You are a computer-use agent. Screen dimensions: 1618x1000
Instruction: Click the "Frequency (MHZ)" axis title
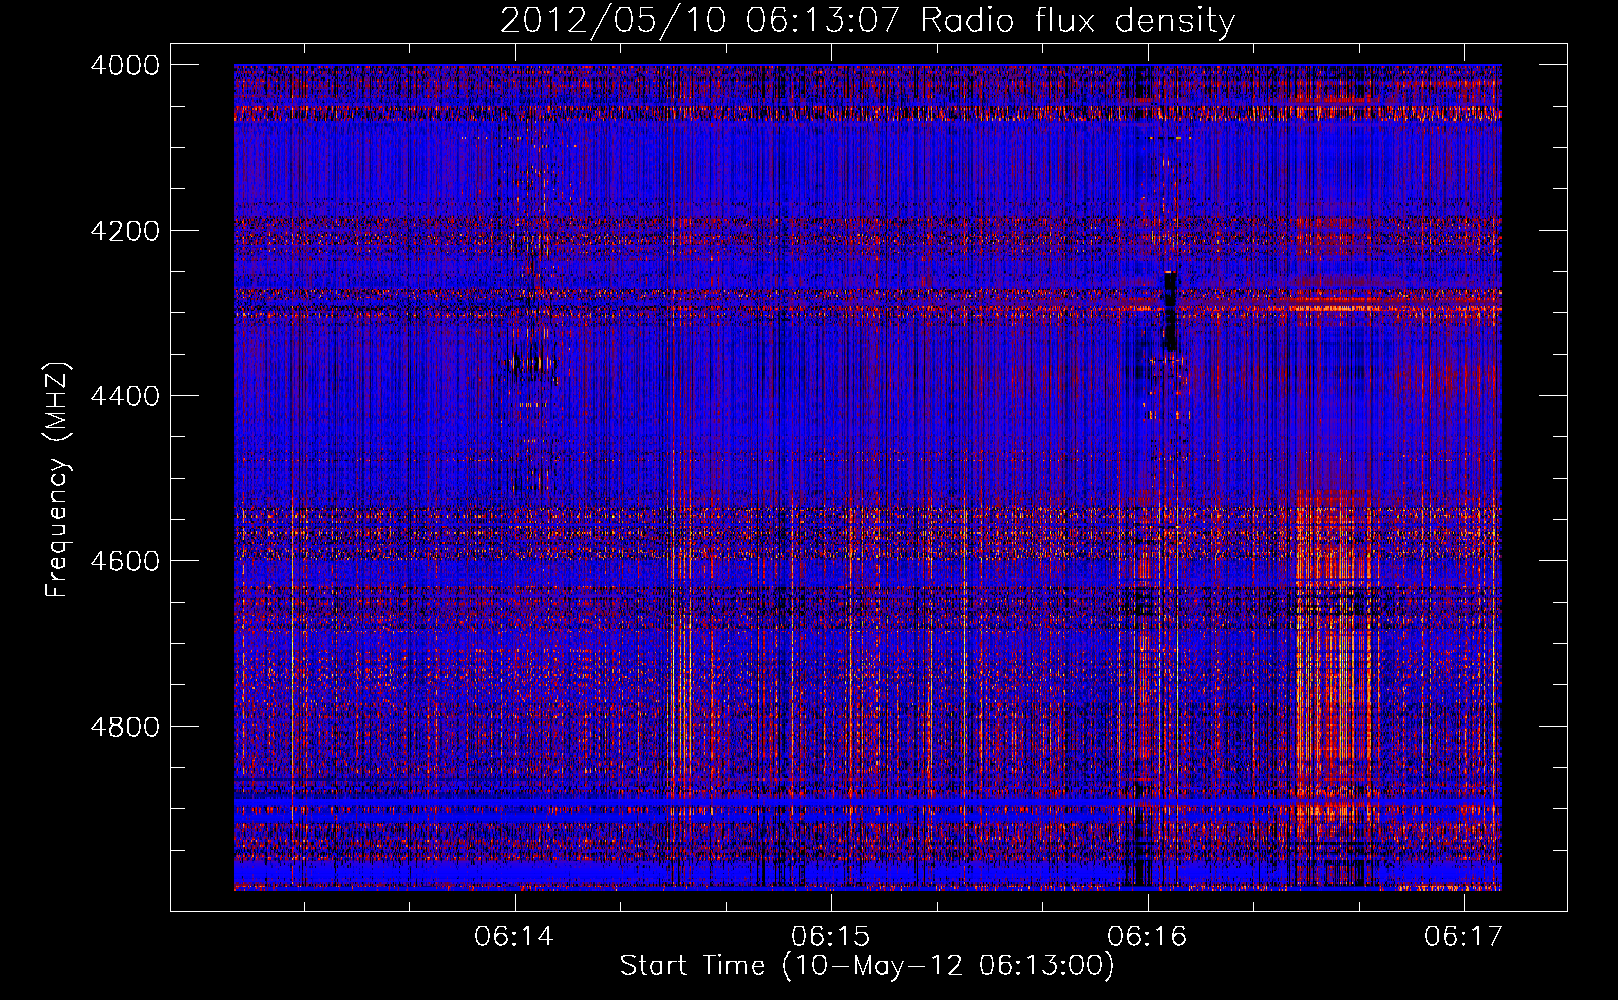pyautogui.click(x=58, y=480)
